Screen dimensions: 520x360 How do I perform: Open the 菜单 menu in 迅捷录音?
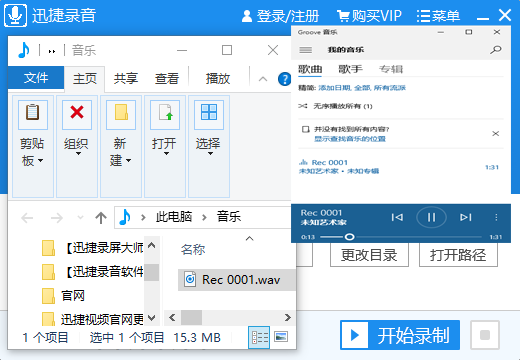click(438, 16)
